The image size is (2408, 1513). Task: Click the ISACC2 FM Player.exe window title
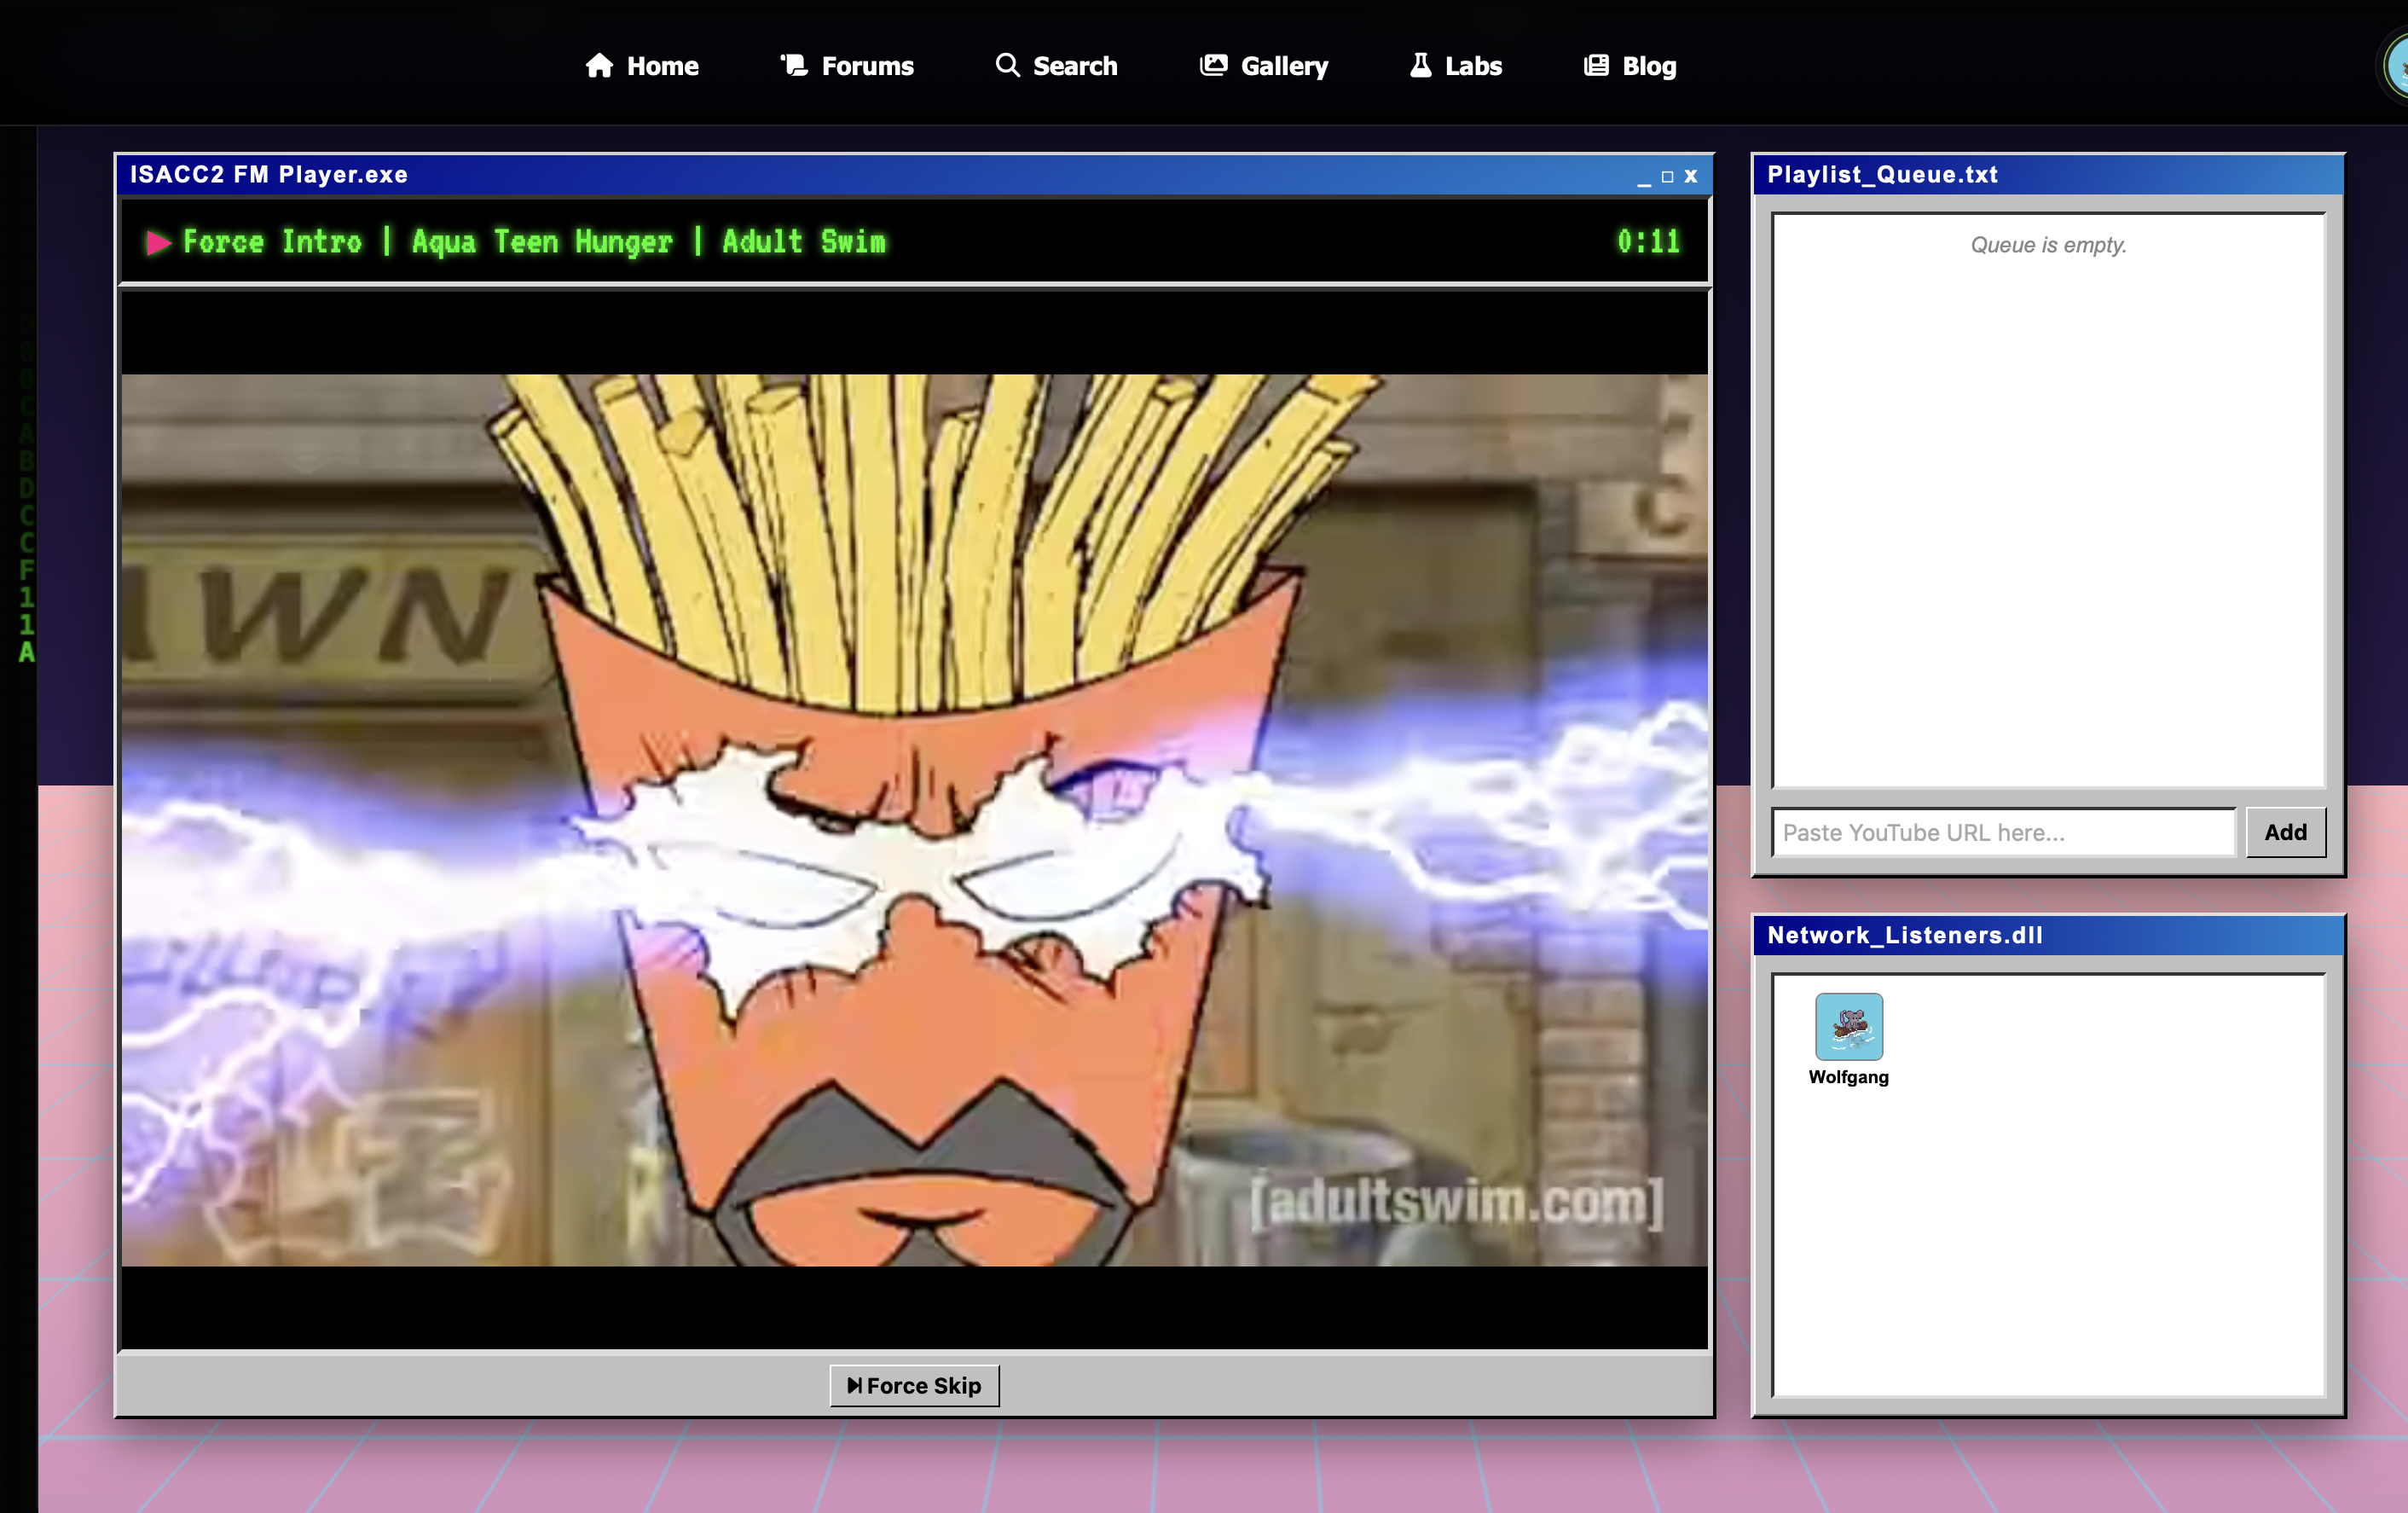pos(269,175)
